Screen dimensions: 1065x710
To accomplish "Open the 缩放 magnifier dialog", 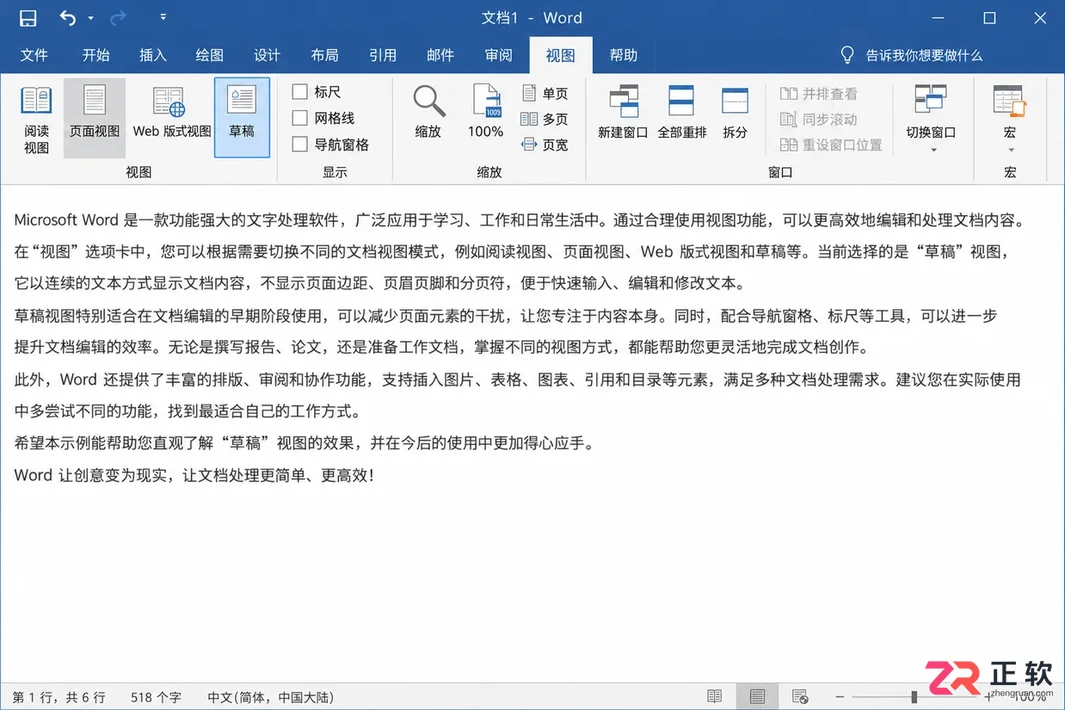I will (x=429, y=112).
